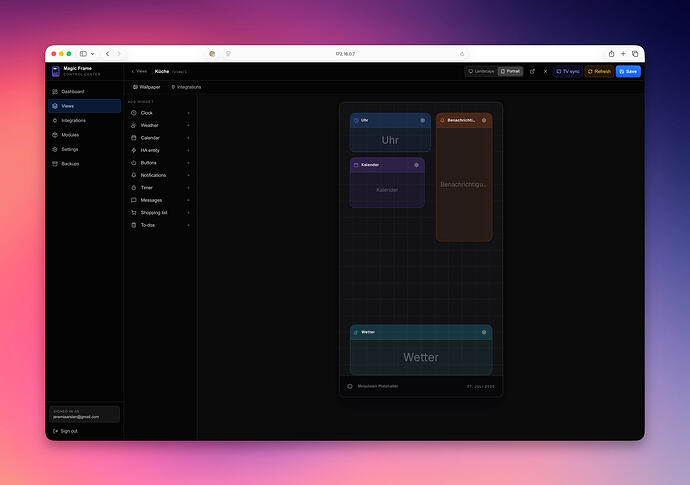Open settings gear on the Wetter widget
Viewport: 690px width, 485px height.
484,332
